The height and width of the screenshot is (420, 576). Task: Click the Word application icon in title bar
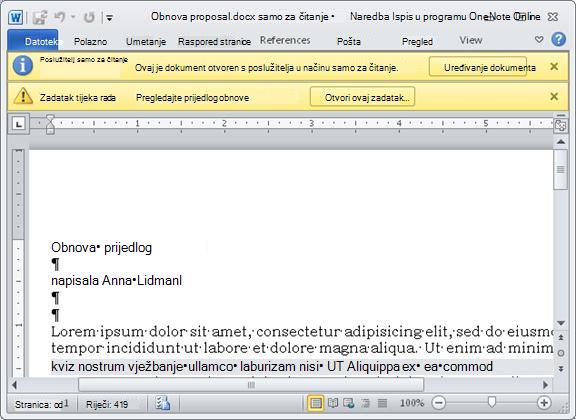click(15, 17)
